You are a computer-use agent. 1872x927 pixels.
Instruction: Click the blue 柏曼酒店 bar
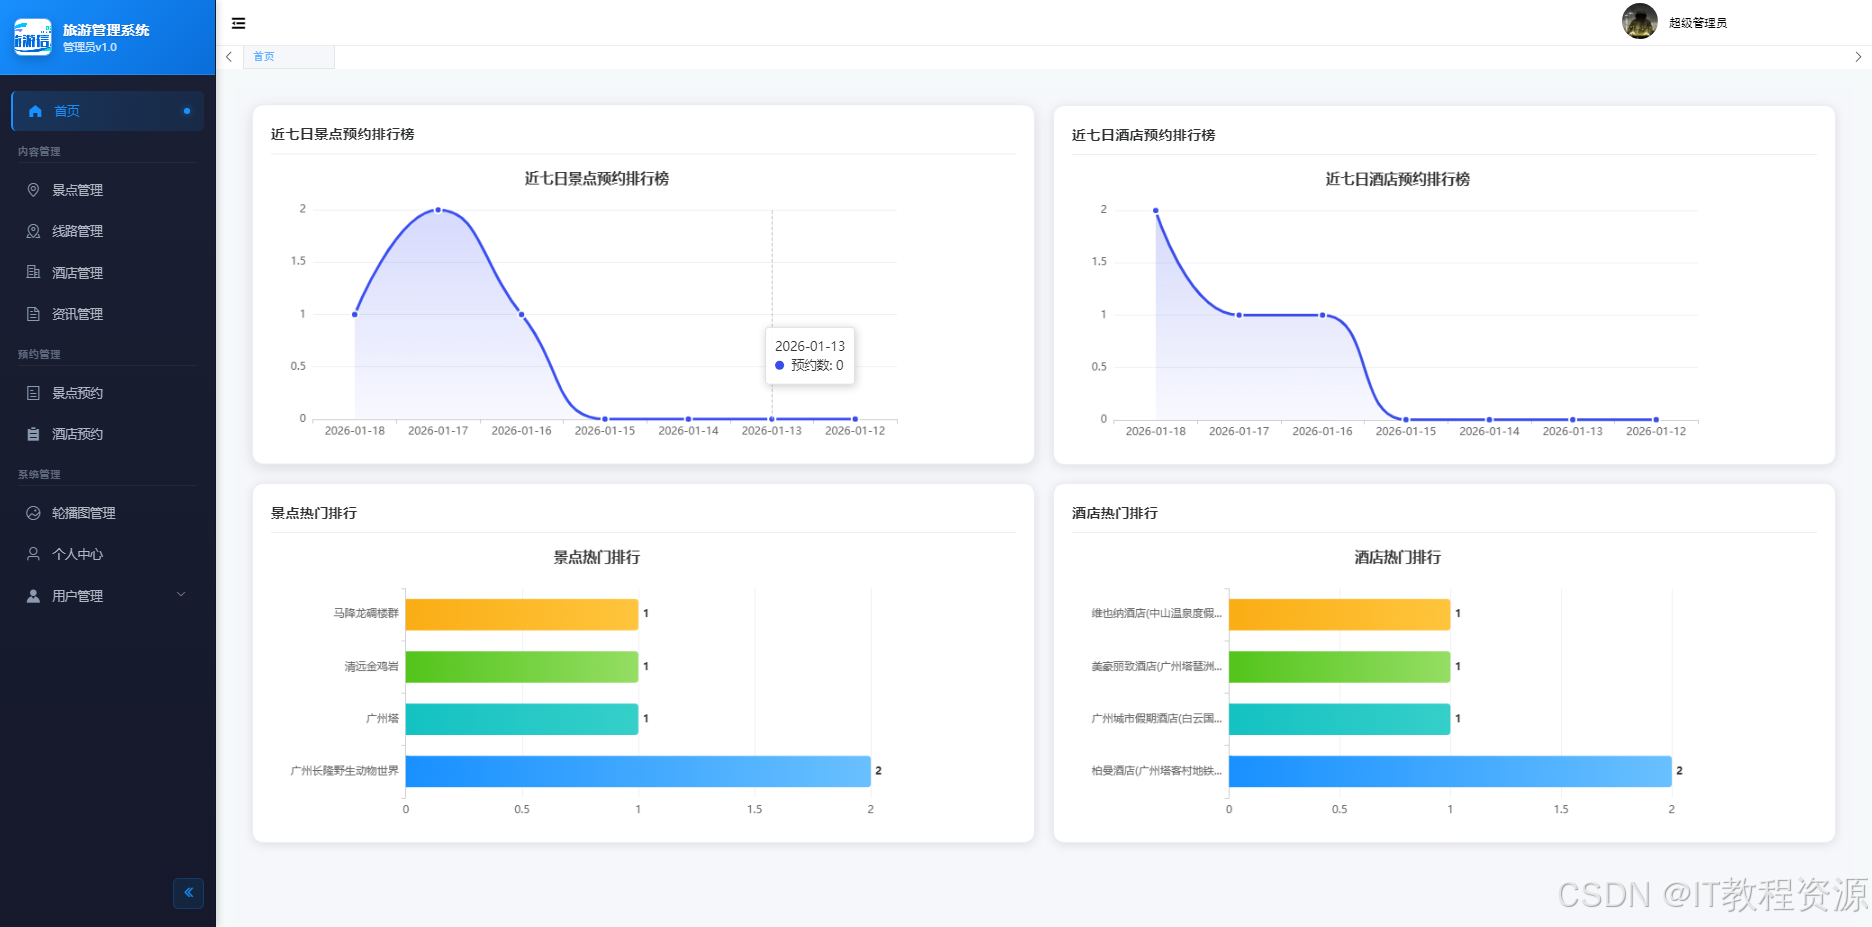tap(1450, 771)
